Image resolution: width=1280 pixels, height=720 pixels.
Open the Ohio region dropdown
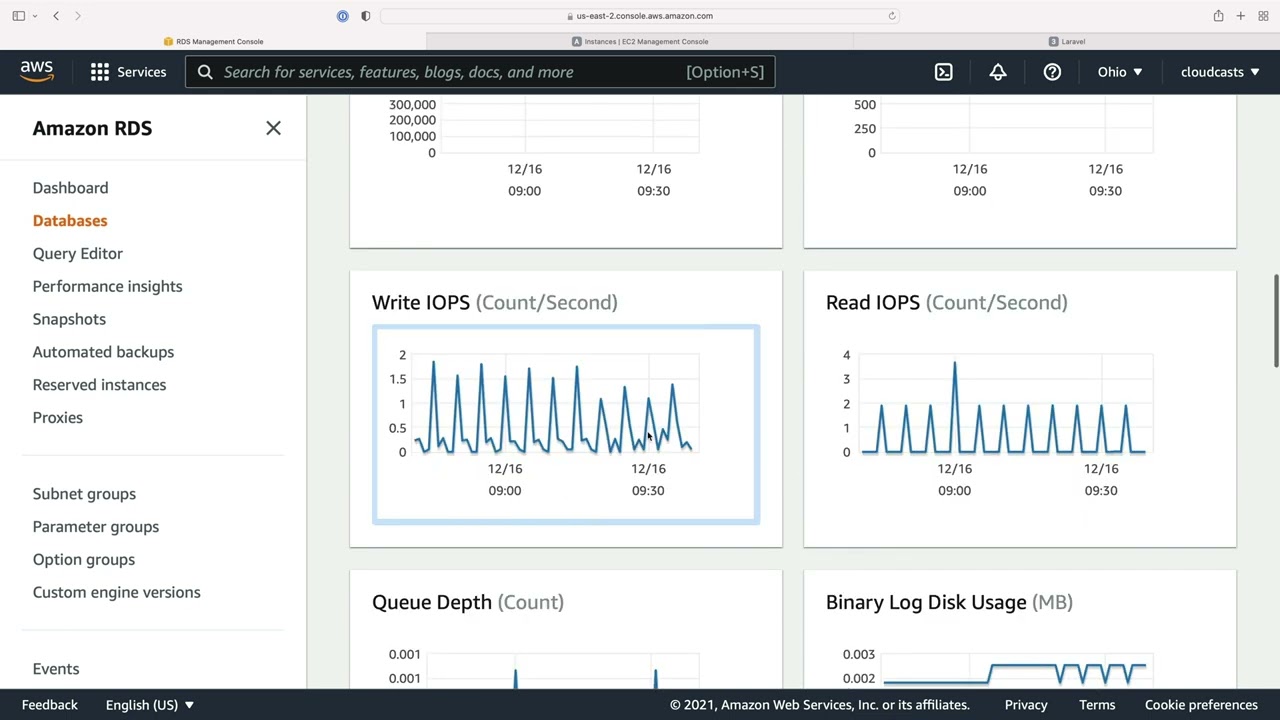tap(1120, 72)
